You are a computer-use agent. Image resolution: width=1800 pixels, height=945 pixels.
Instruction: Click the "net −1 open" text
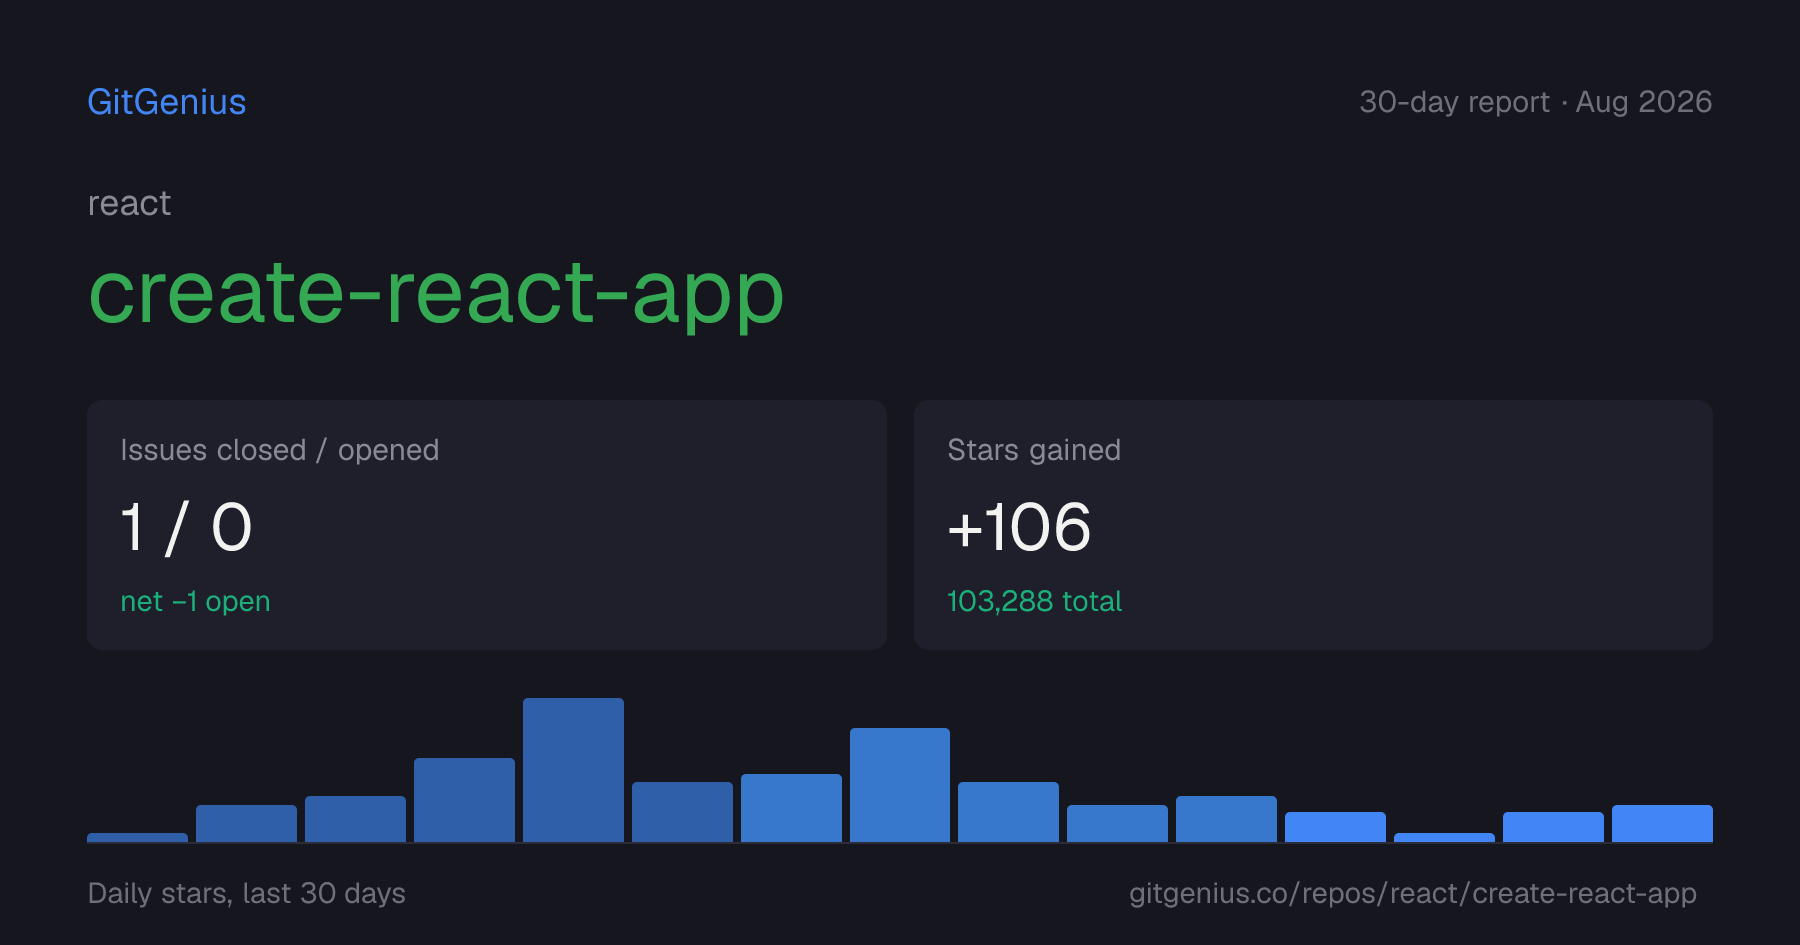tap(195, 601)
